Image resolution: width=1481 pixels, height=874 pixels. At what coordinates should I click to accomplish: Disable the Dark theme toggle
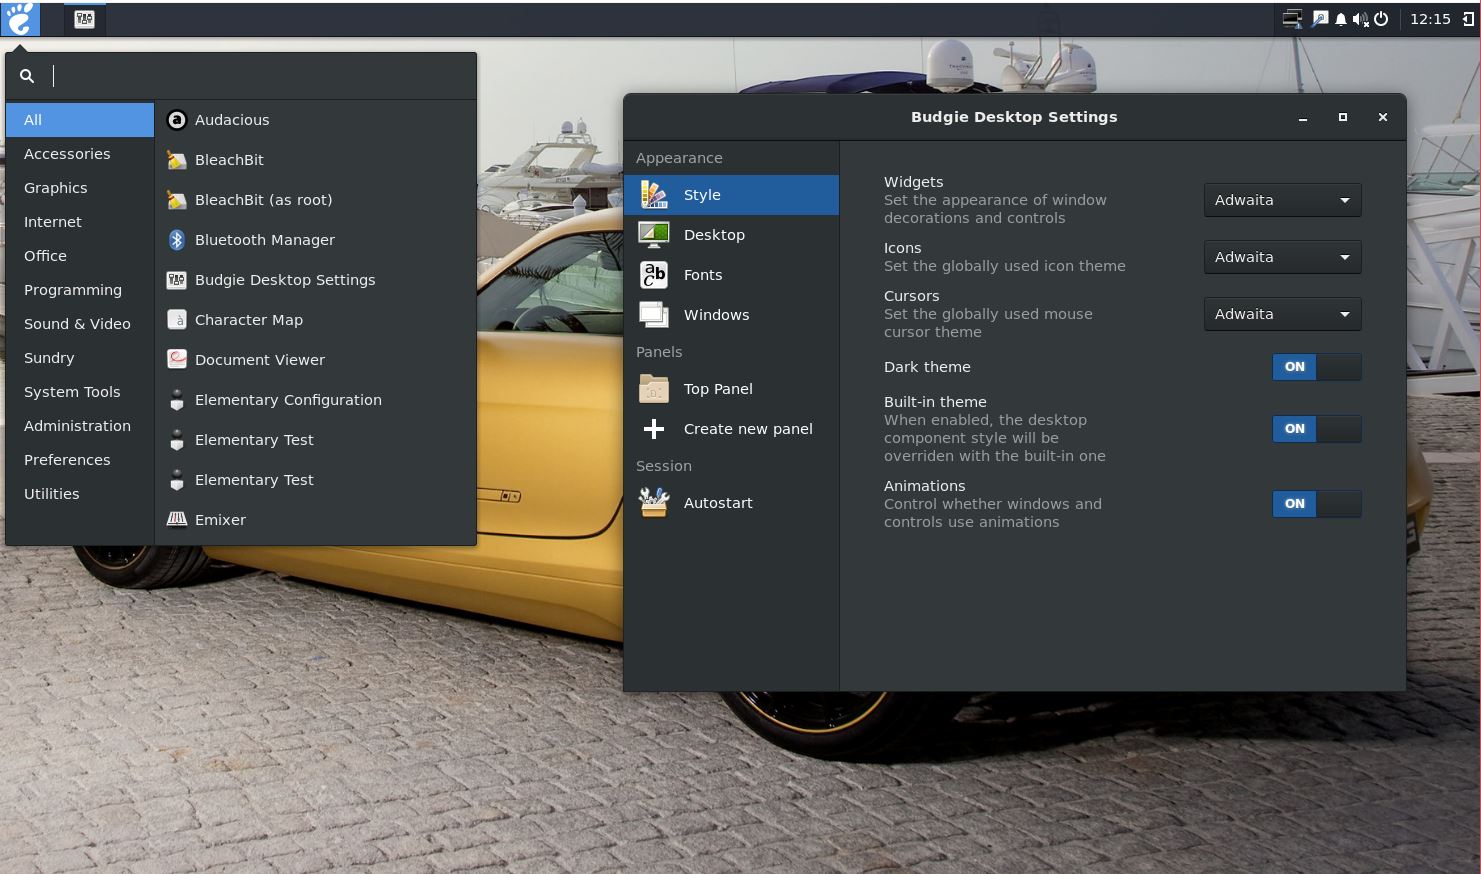tap(1316, 367)
